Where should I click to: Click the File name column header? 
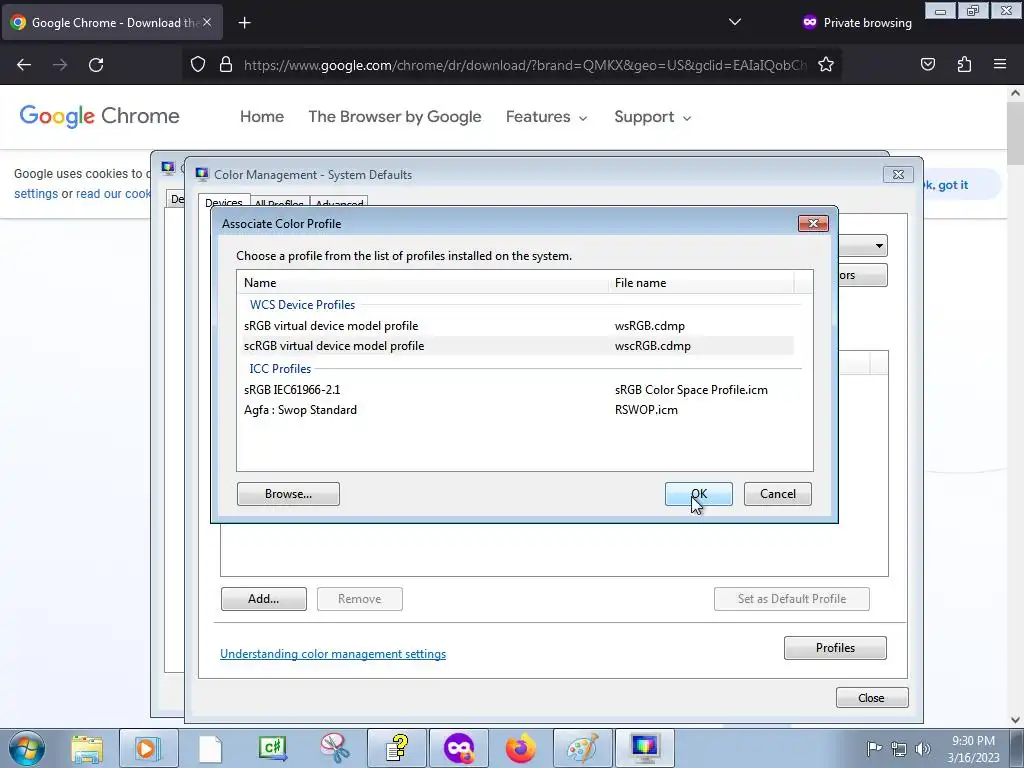(x=701, y=283)
